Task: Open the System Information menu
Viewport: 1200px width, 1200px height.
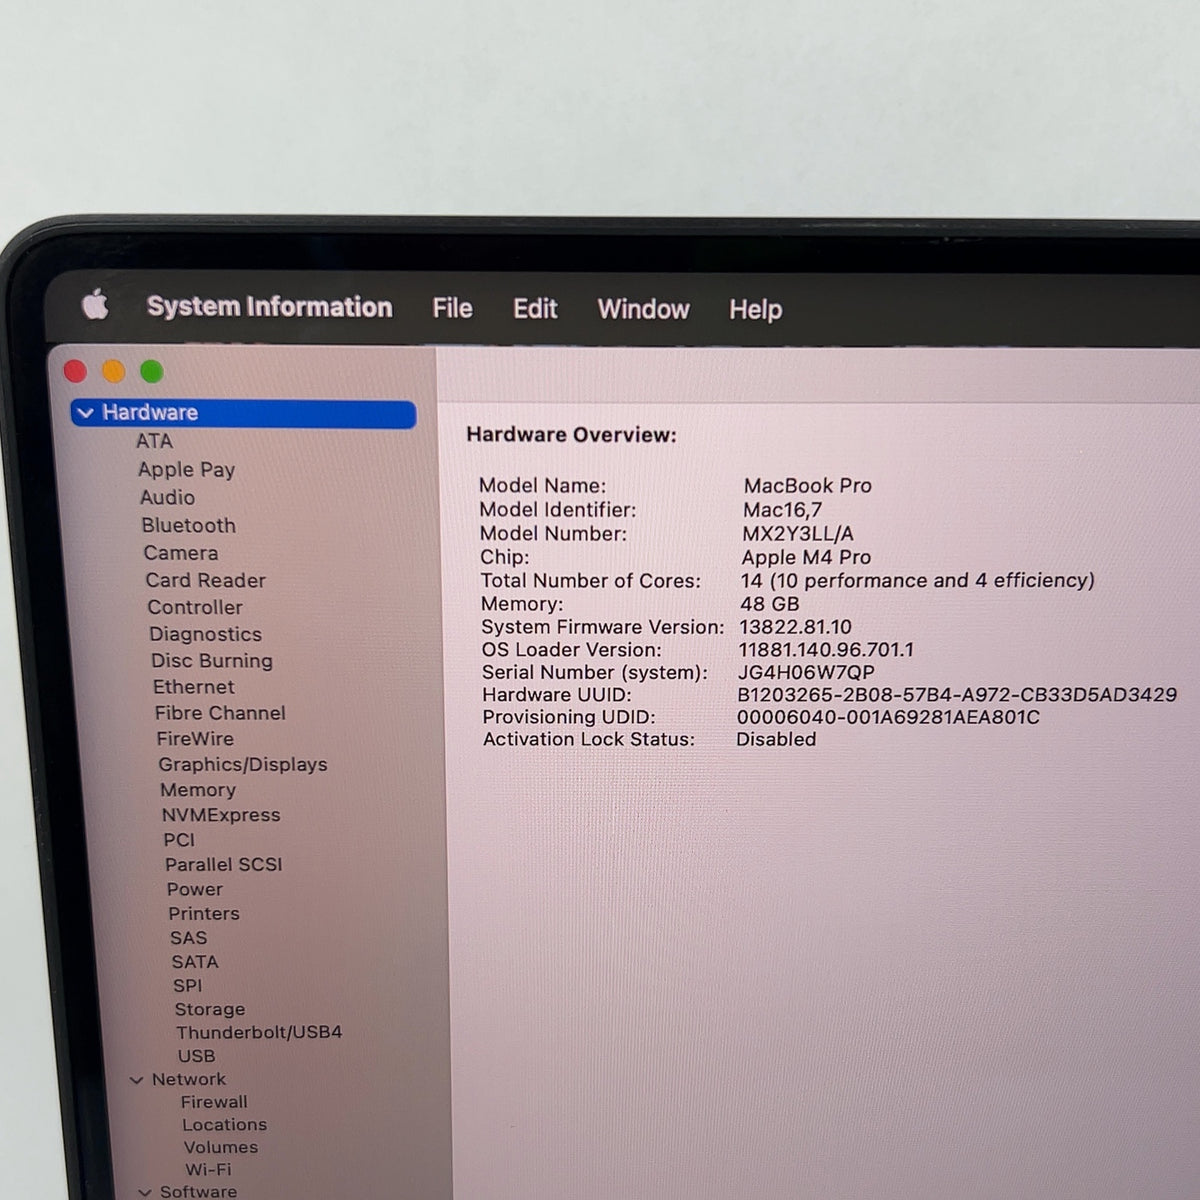Action: [269, 307]
